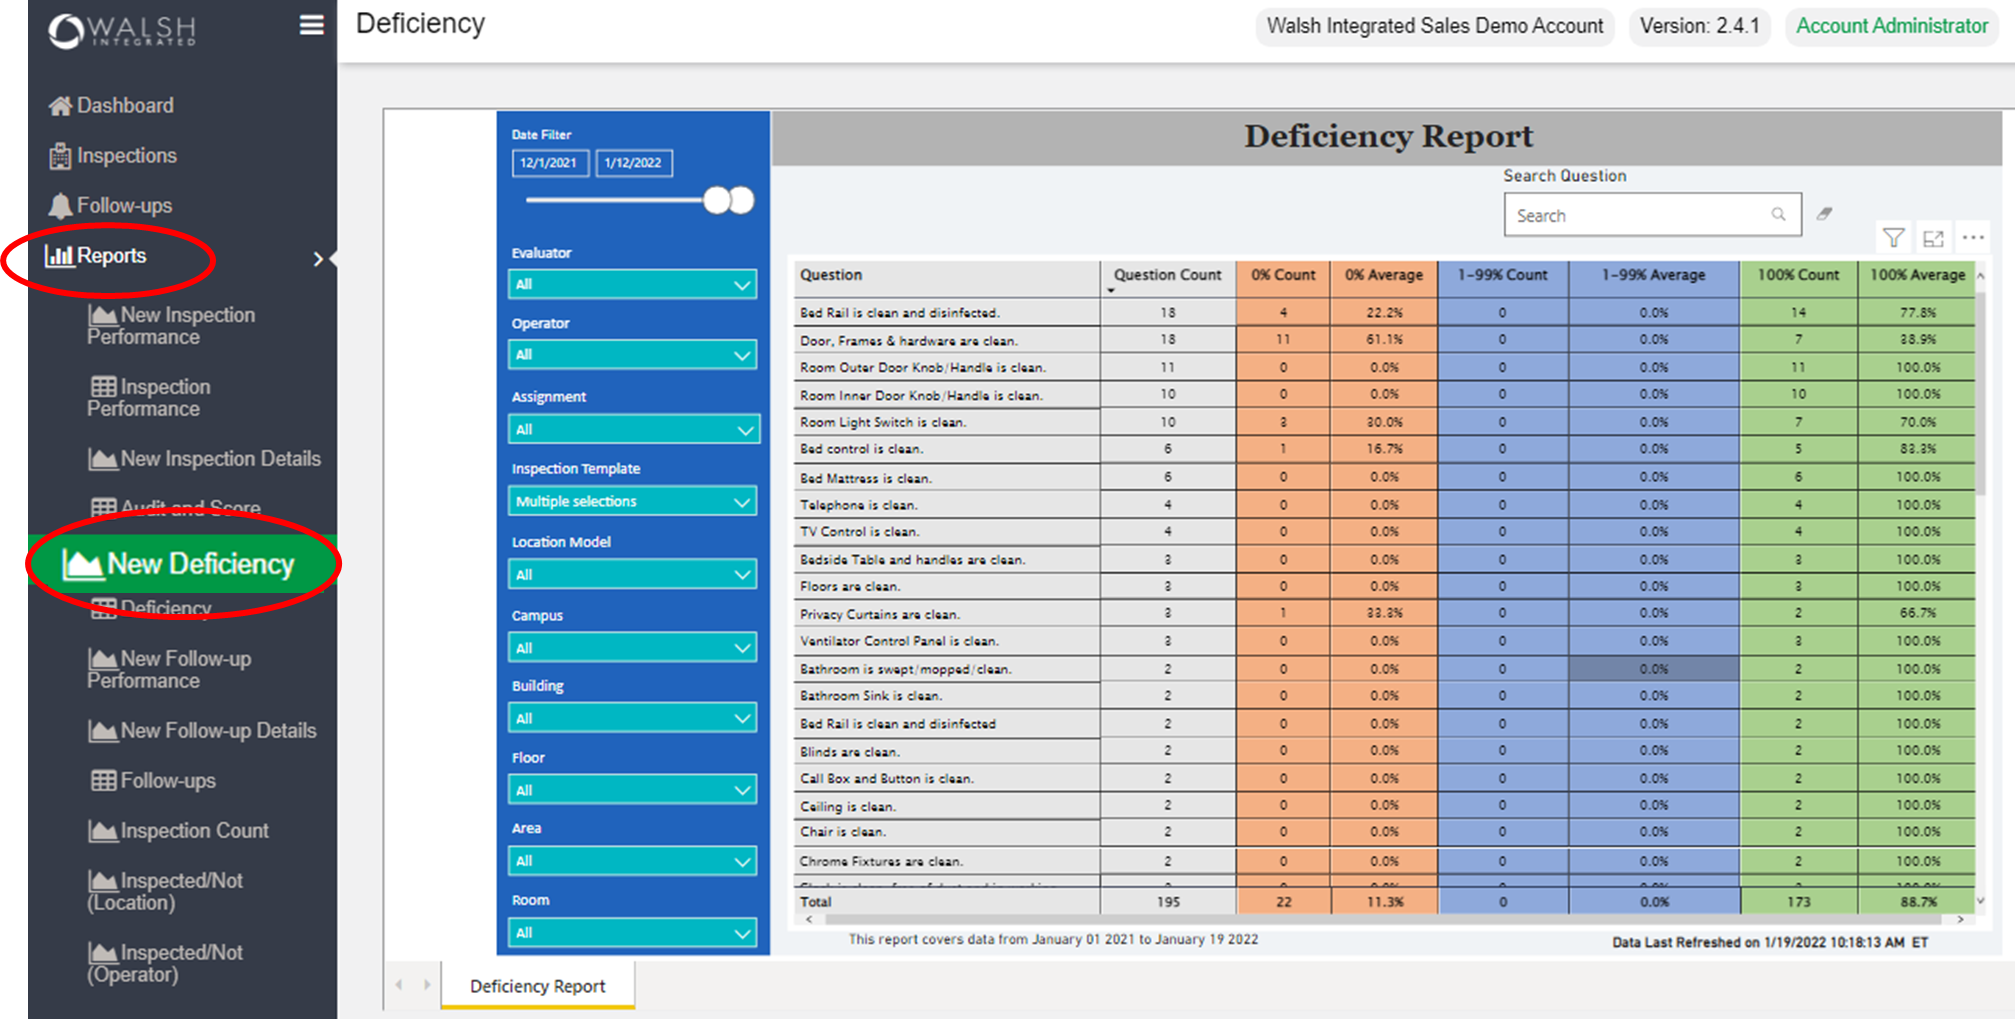Expand the Reports section chevron
This screenshot has height=1019, width=2015.
click(x=319, y=258)
